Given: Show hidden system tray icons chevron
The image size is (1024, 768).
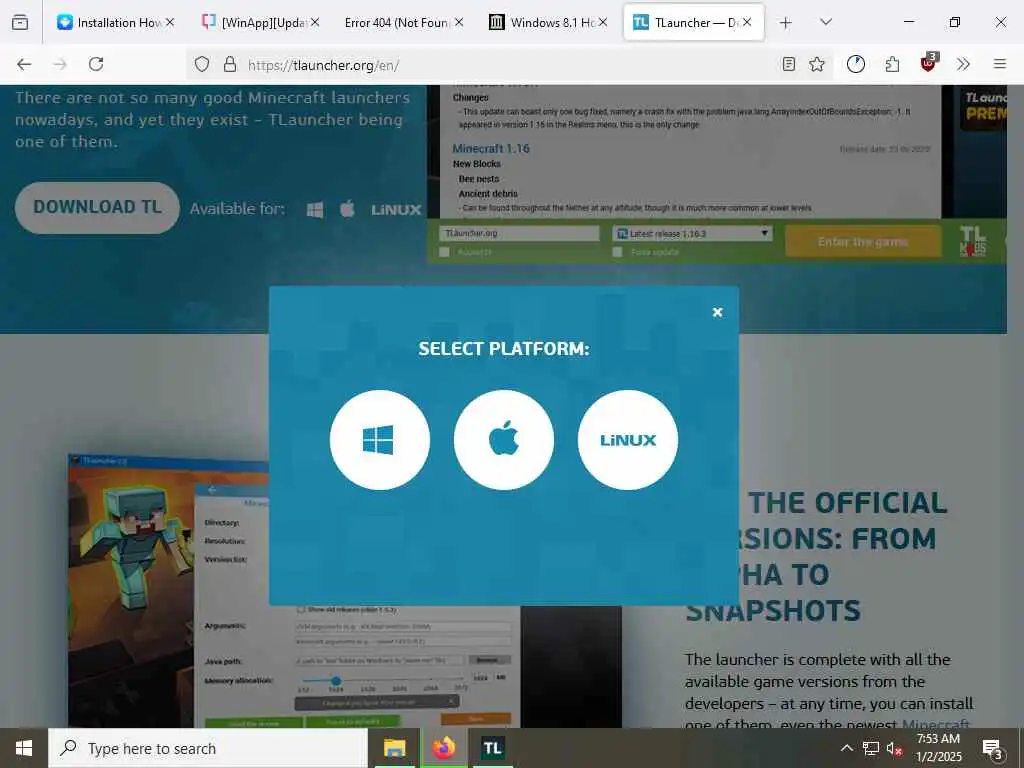Looking at the screenshot, I should (846, 748).
